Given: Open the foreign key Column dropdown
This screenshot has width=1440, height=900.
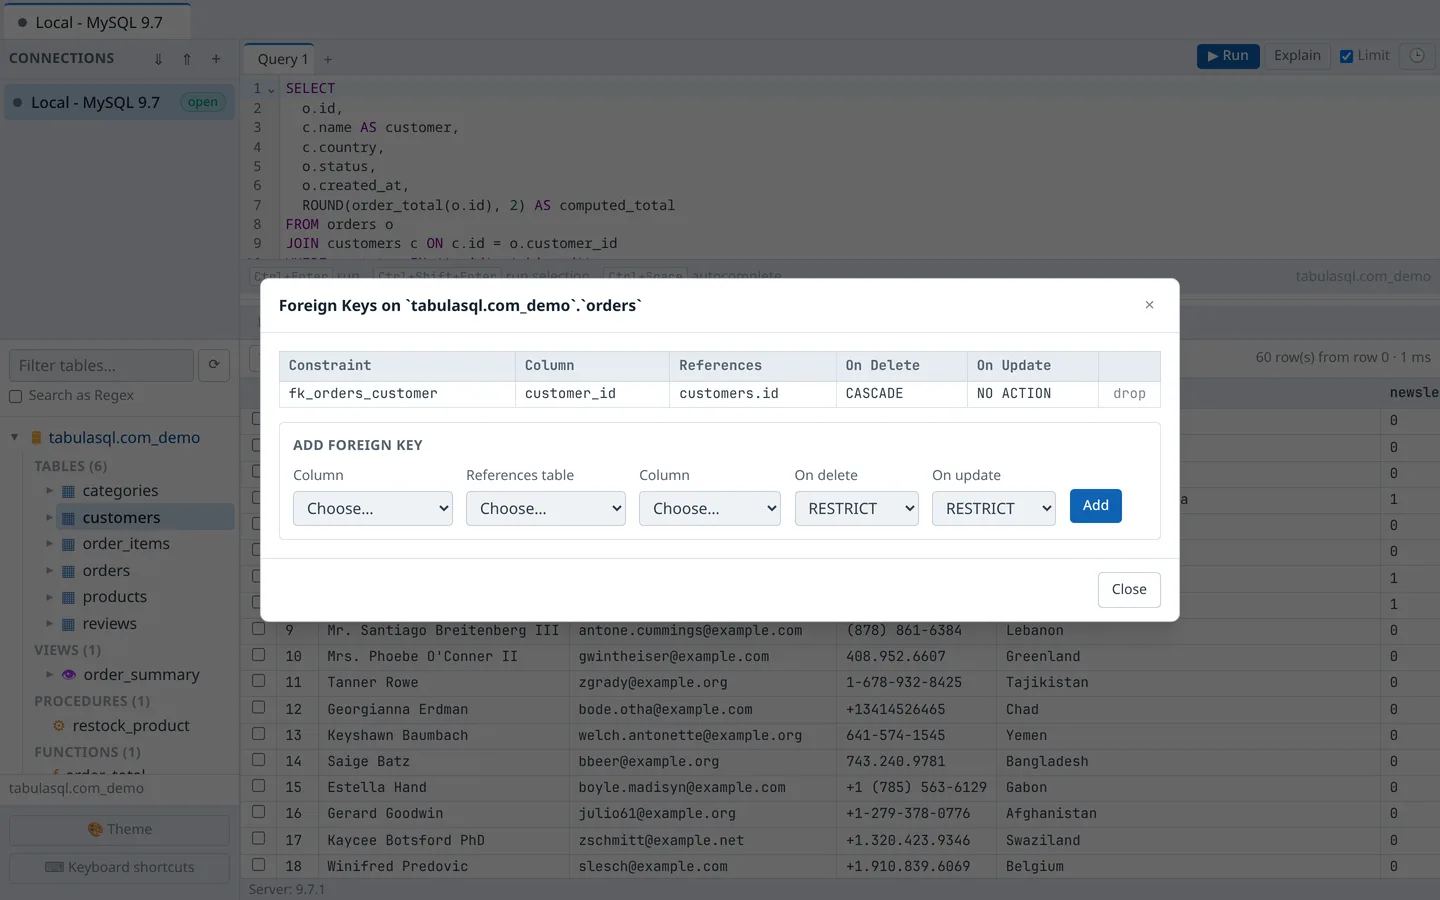Looking at the screenshot, I should [x=373, y=509].
